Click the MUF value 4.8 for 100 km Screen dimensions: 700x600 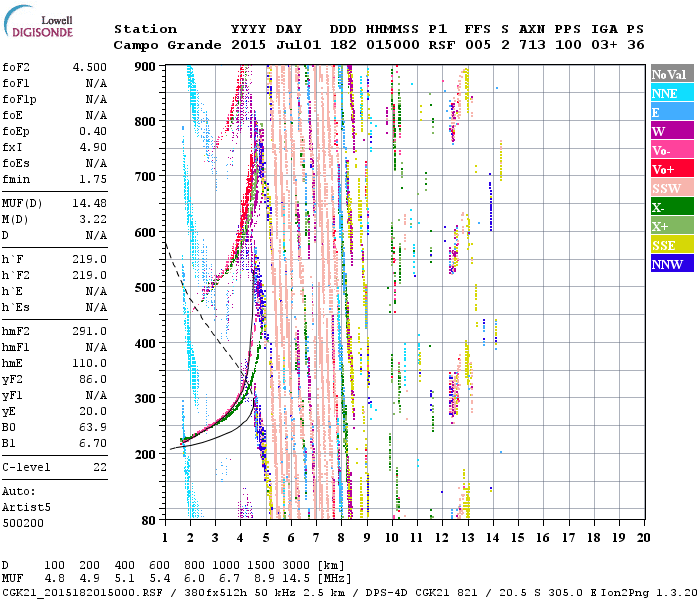54,579
